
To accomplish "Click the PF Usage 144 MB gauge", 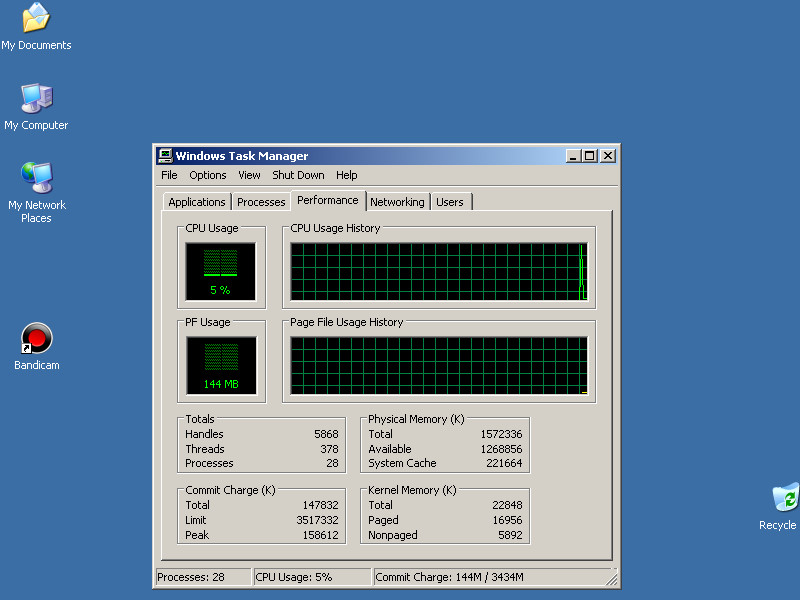I will [221, 365].
